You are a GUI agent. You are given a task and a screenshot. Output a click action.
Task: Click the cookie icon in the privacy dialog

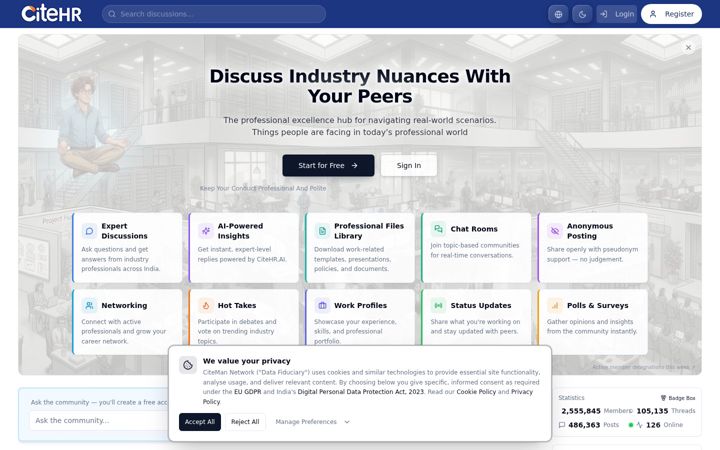pos(188,365)
